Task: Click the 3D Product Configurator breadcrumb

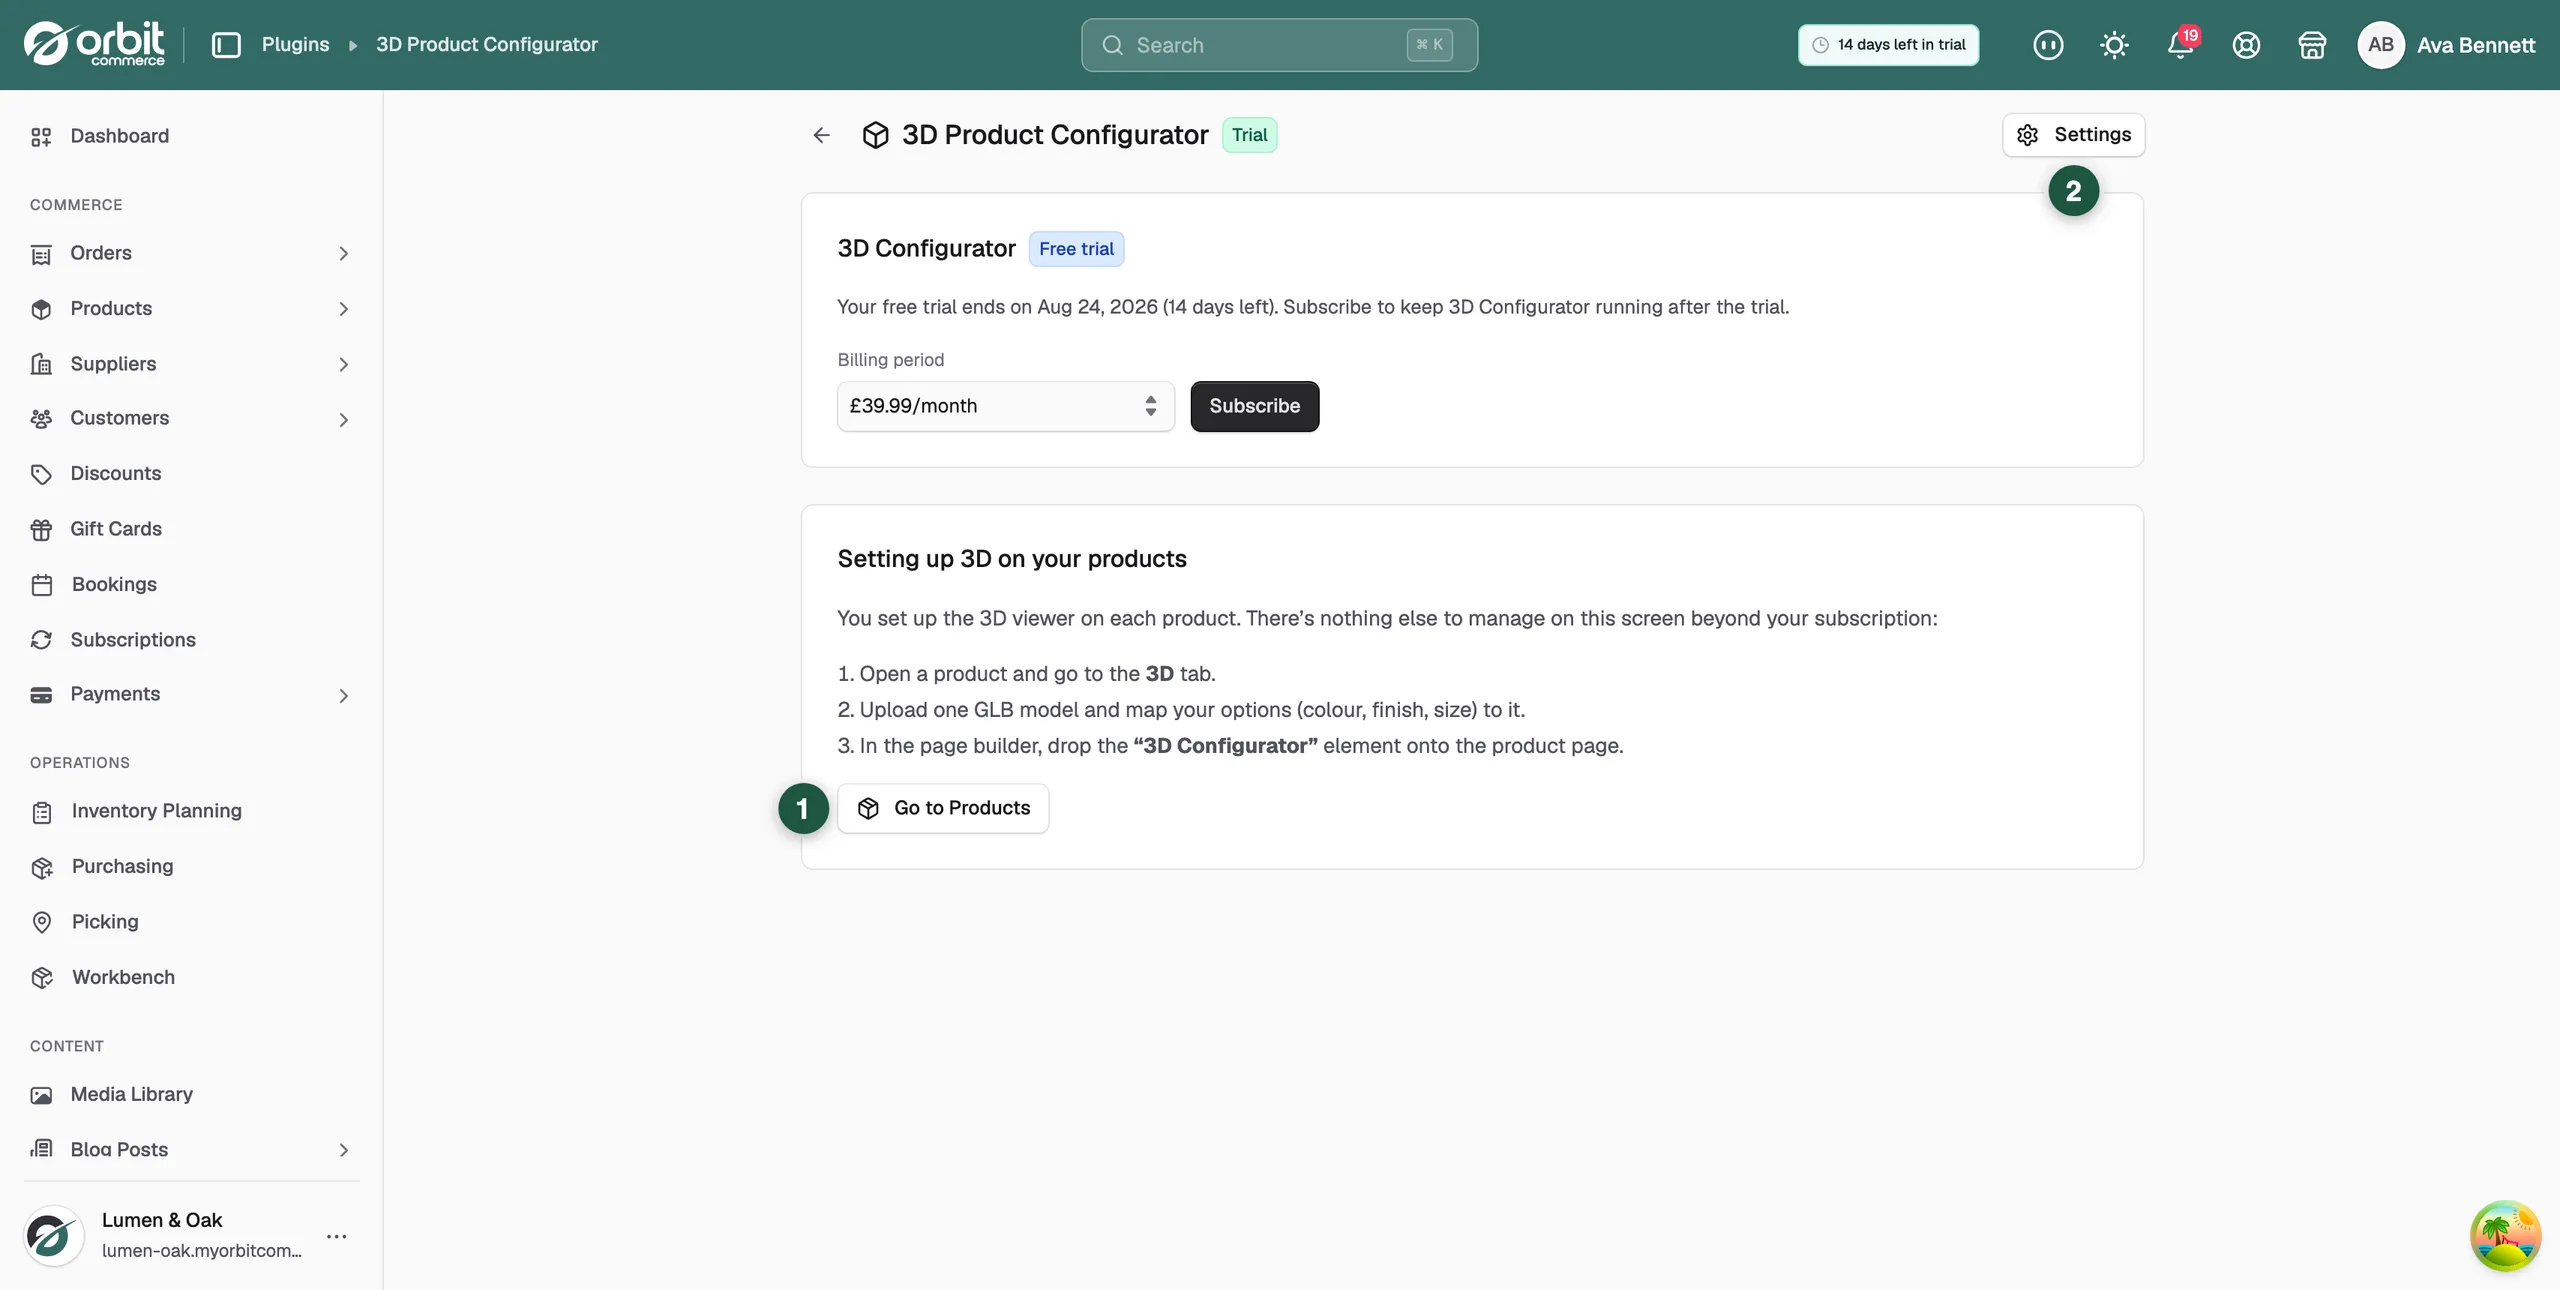Action: point(487,45)
